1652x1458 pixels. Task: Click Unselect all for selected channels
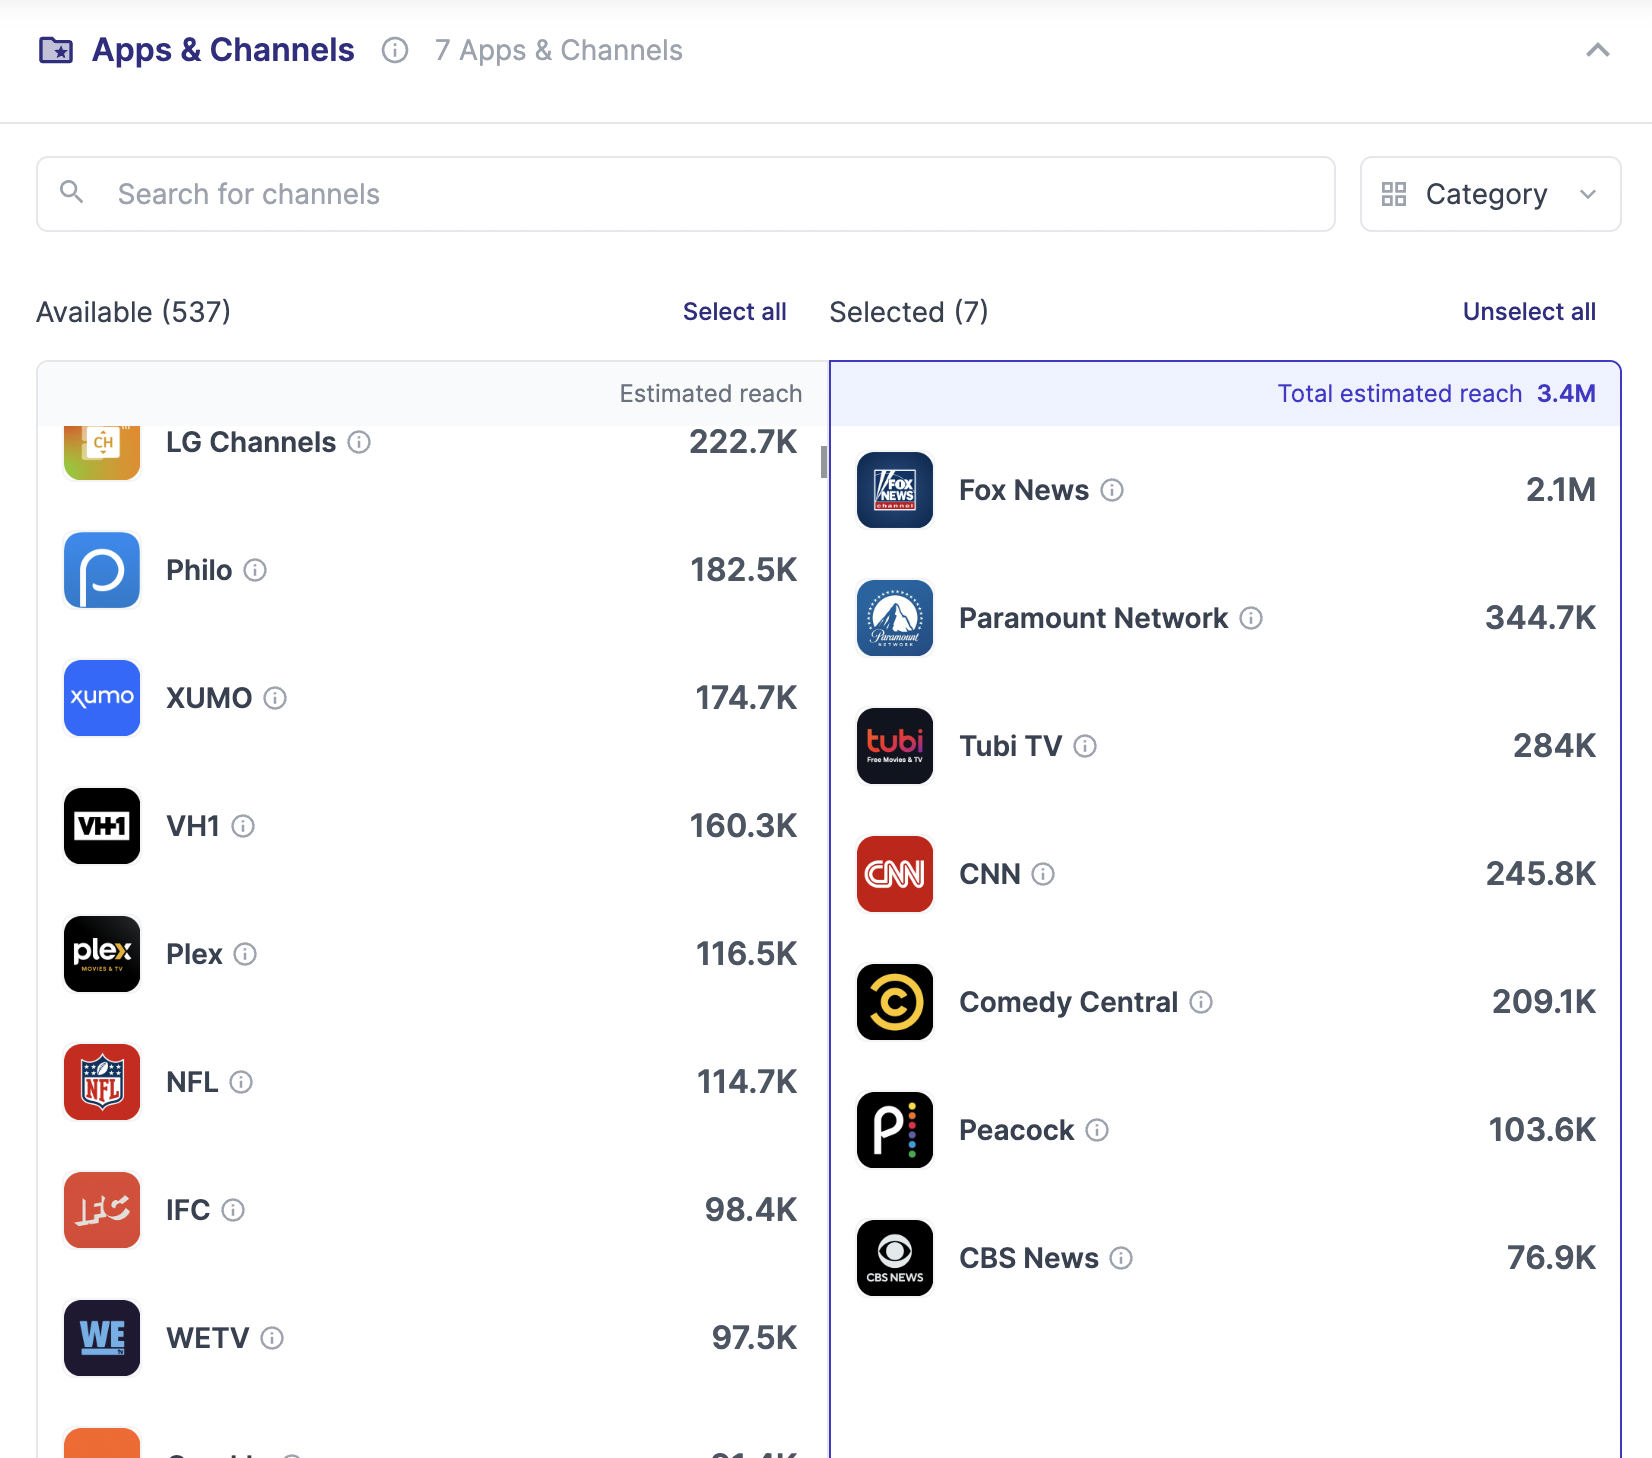pos(1529,312)
